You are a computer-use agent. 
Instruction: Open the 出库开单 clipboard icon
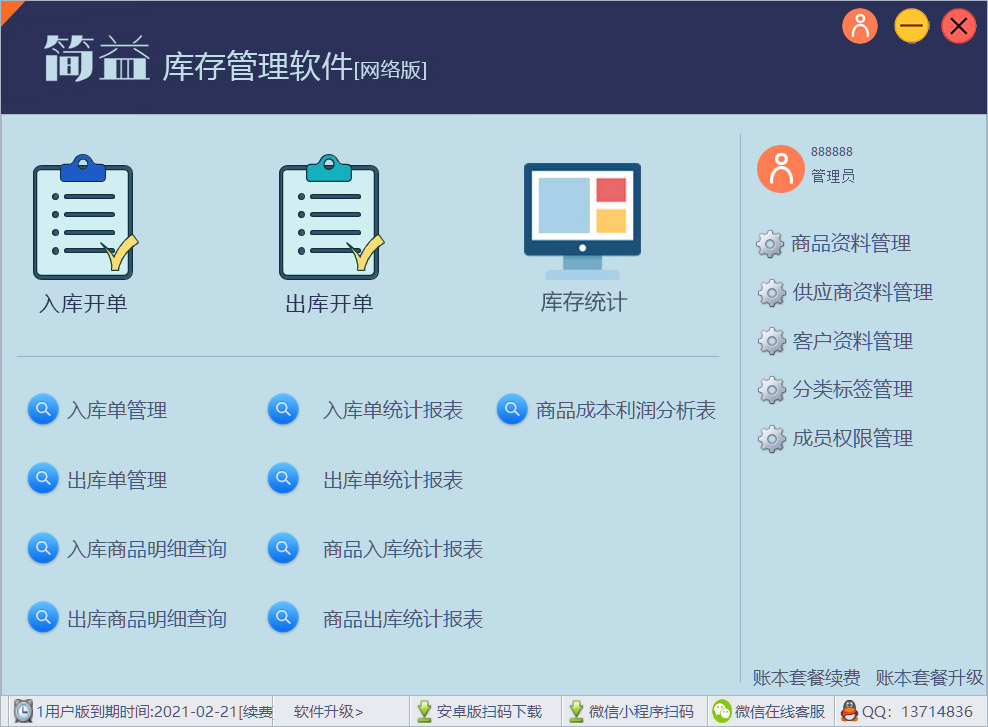tap(331, 217)
